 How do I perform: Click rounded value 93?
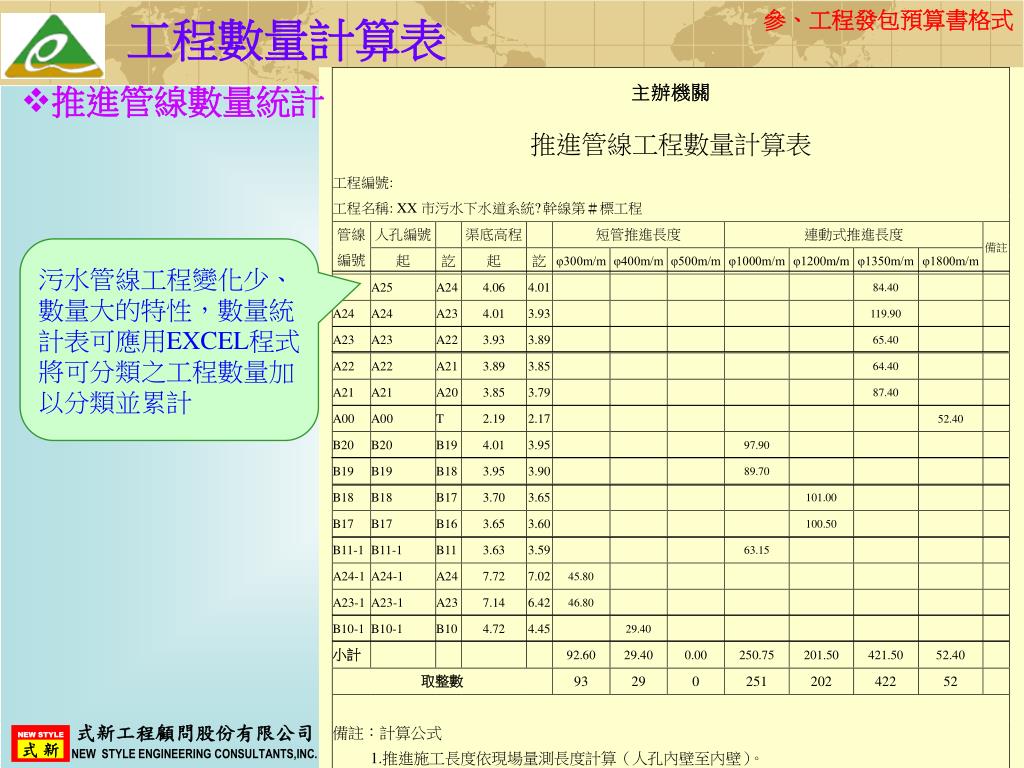coord(581,681)
